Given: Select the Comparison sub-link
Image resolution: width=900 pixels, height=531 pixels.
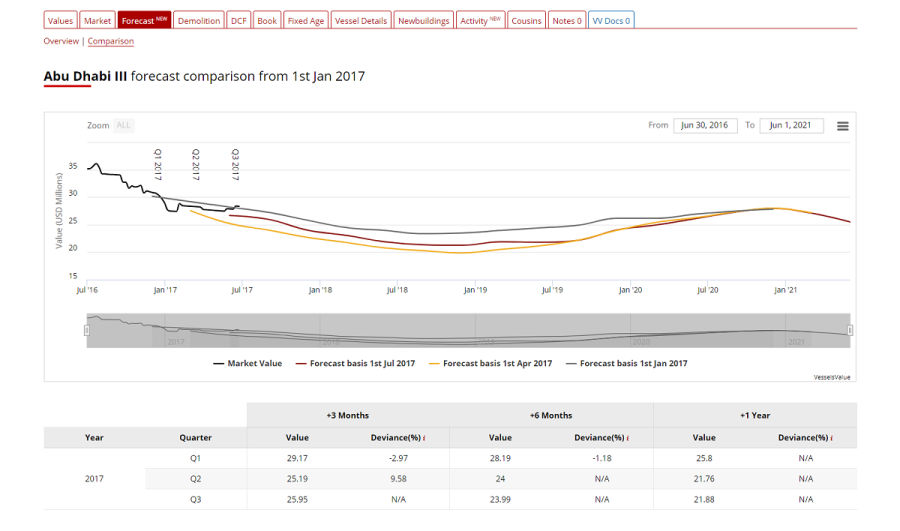Looking at the screenshot, I should coord(110,41).
